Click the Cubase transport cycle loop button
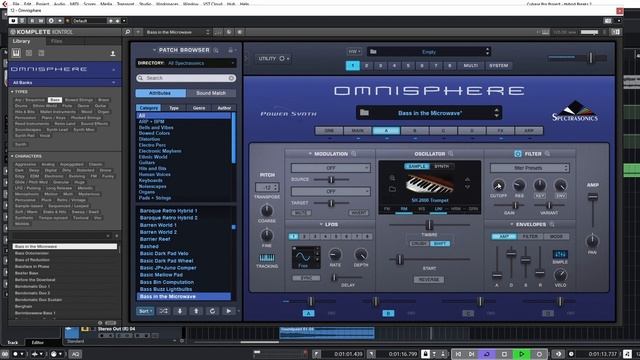Viewport: 640px width, 360px height. click(x=487, y=354)
